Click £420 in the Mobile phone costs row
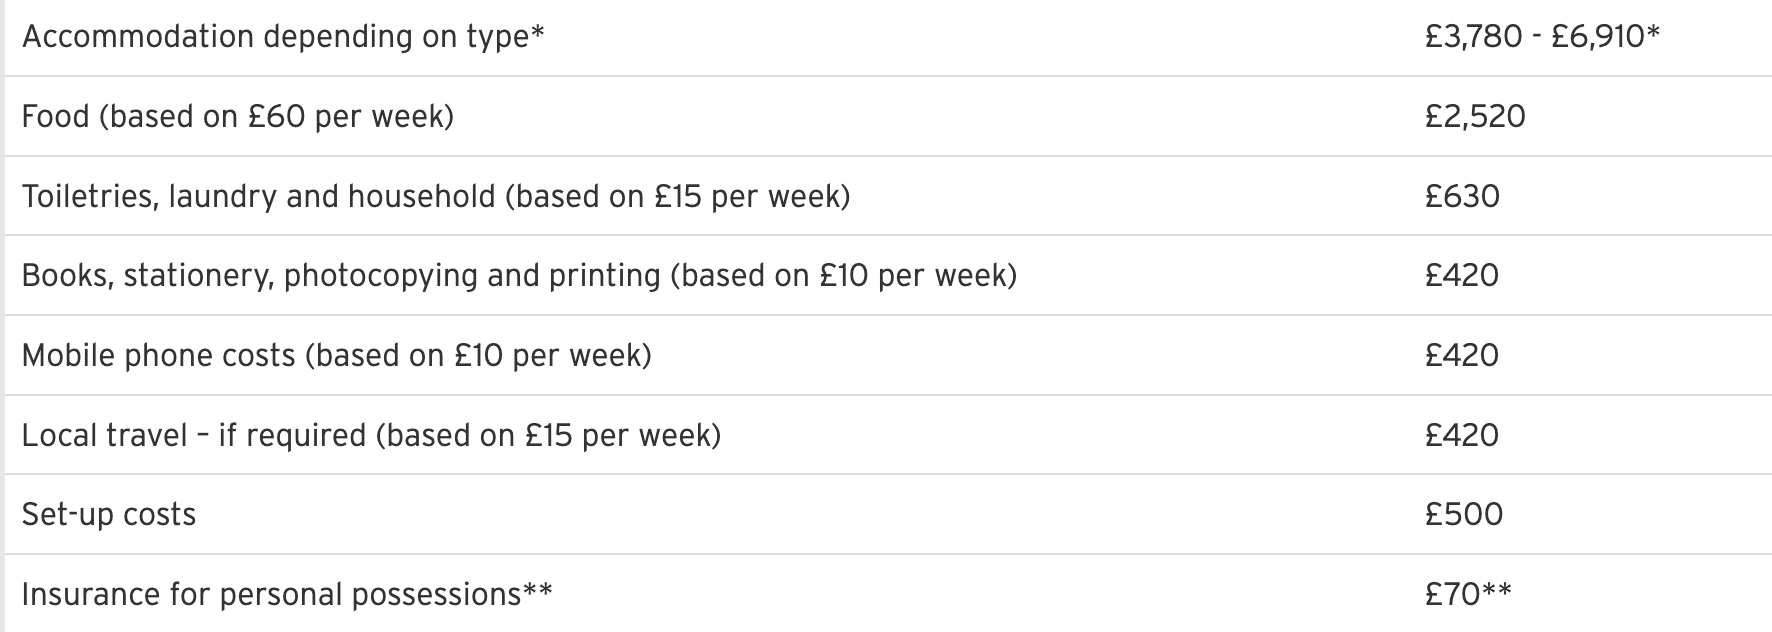This screenshot has width=1772, height=632. click(1462, 355)
